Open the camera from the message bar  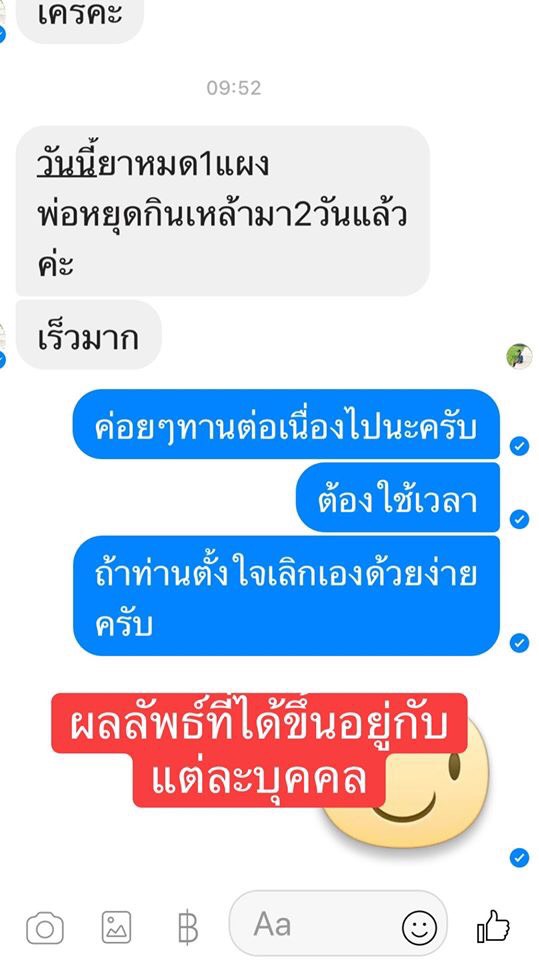pos(45,928)
